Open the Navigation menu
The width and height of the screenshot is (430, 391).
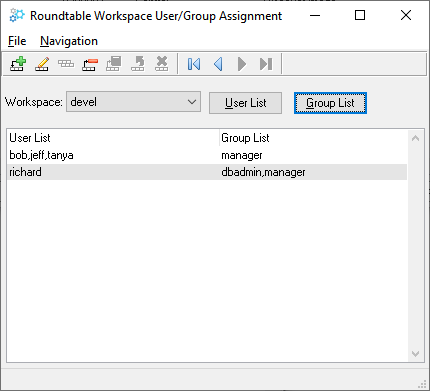coord(69,41)
